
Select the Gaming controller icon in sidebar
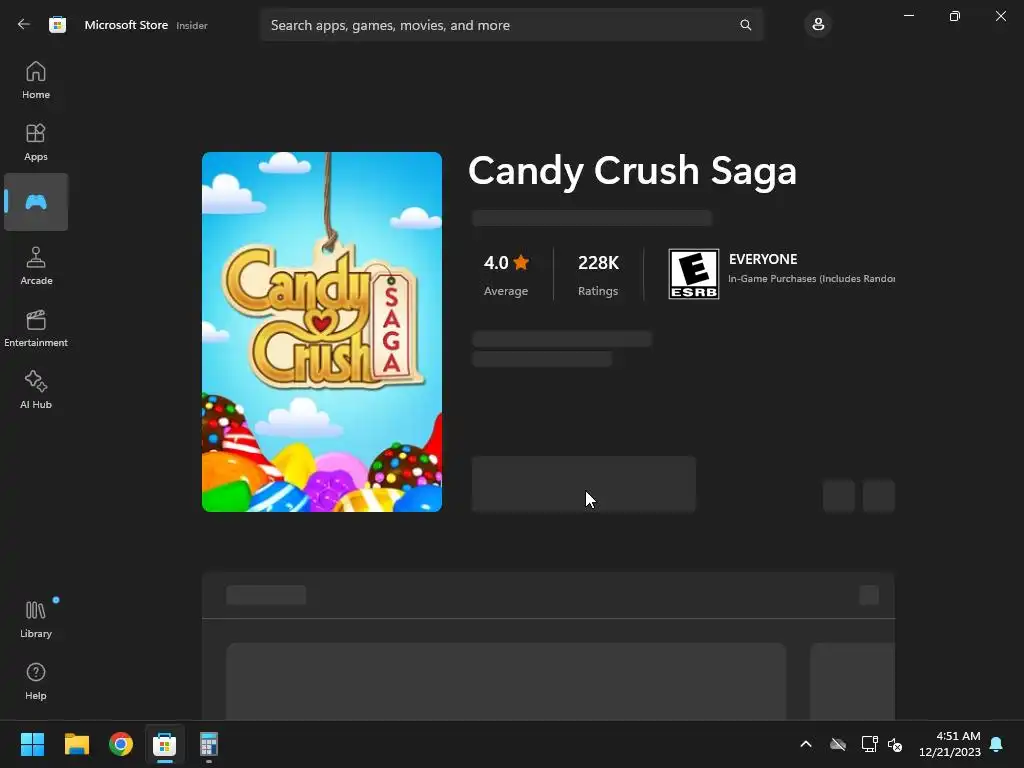coord(36,202)
